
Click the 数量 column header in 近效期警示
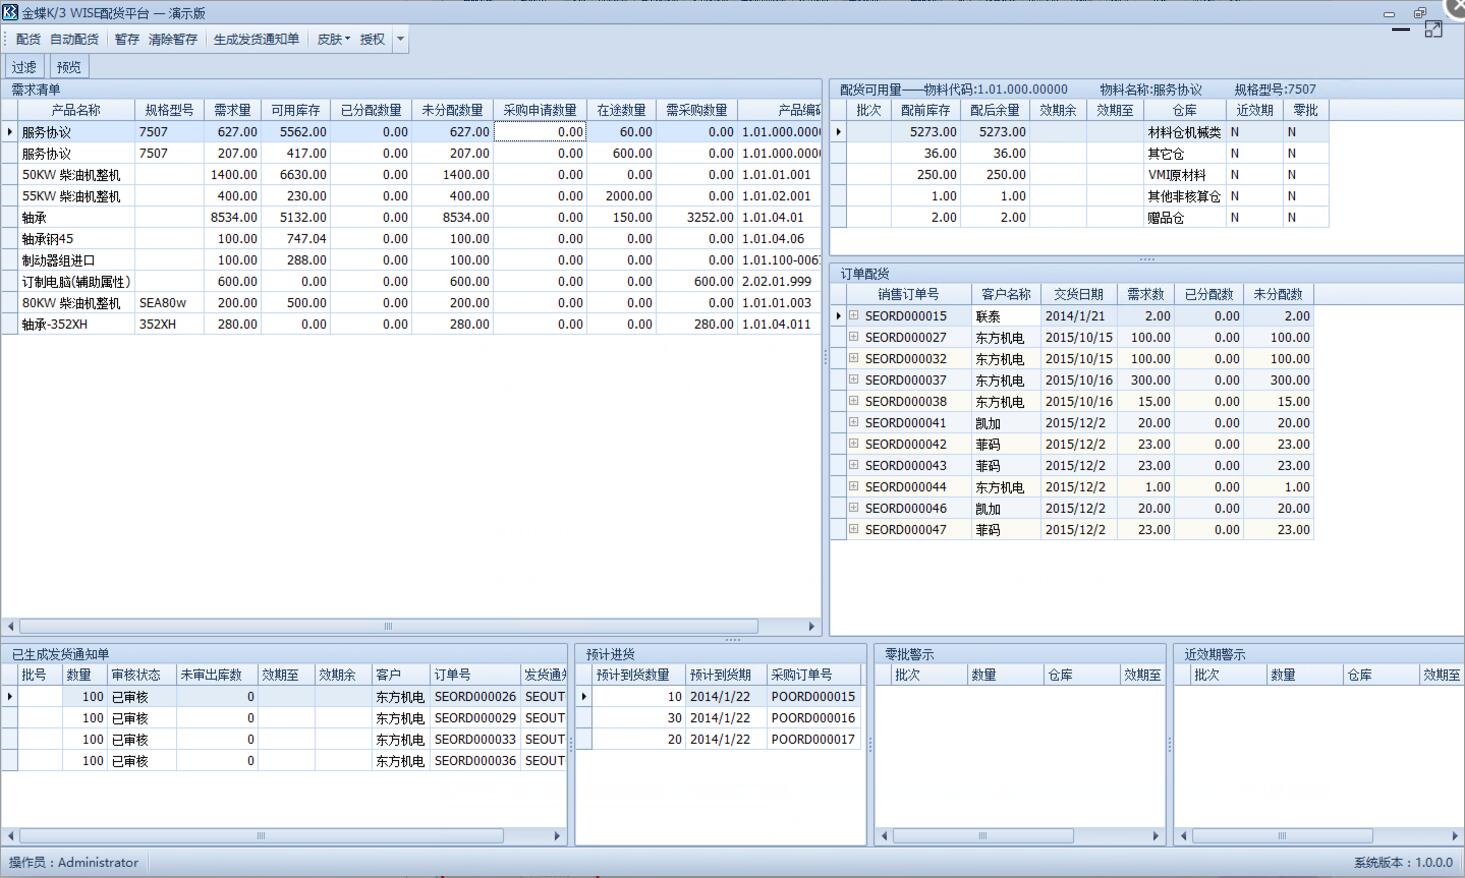click(1304, 675)
